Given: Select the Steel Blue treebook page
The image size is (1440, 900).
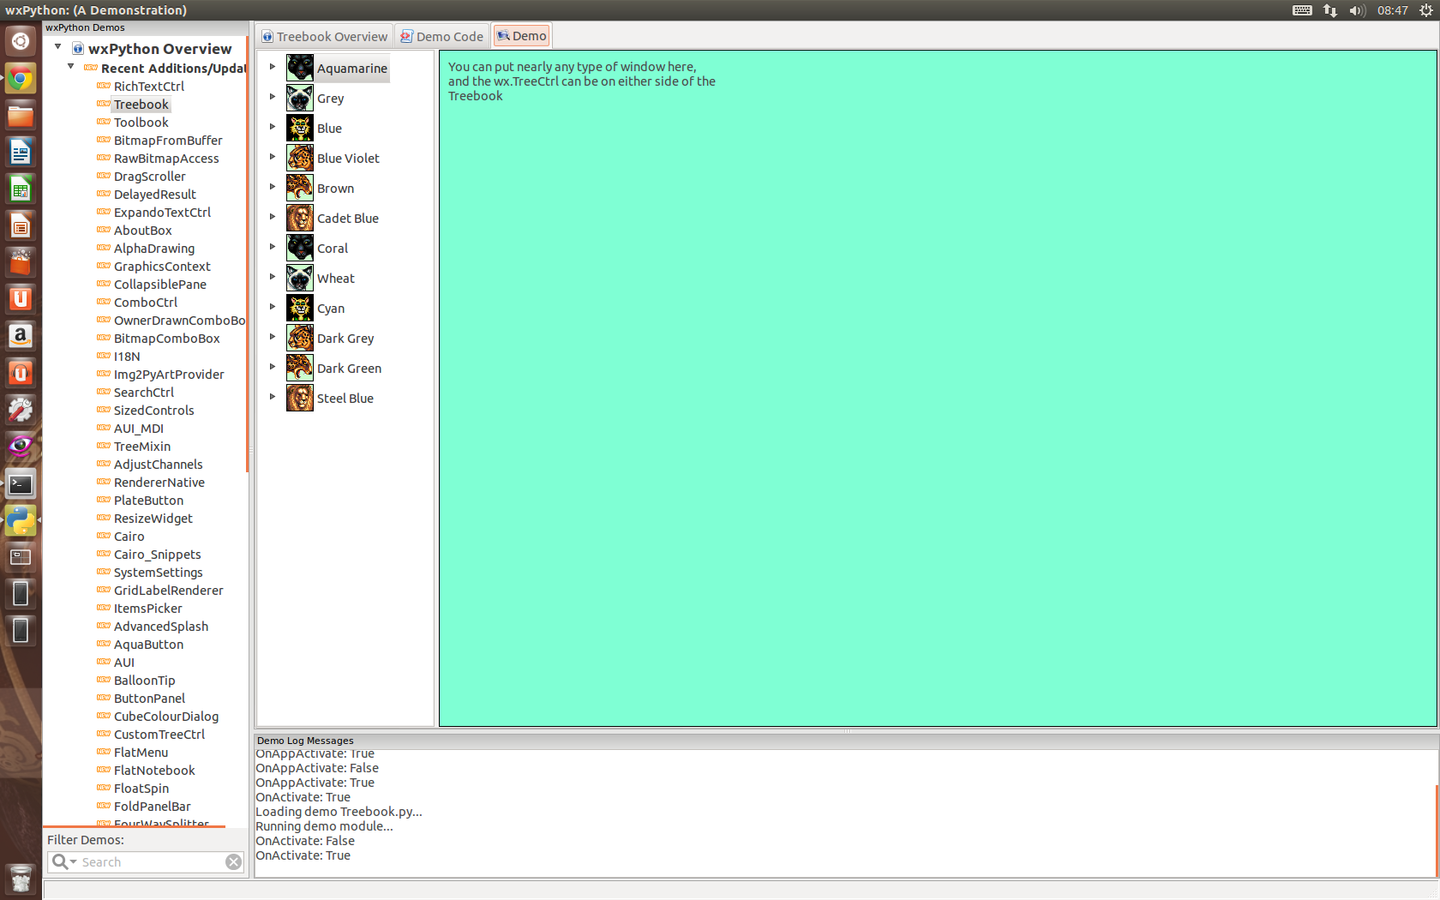Looking at the screenshot, I should pyautogui.click(x=345, y=398).
